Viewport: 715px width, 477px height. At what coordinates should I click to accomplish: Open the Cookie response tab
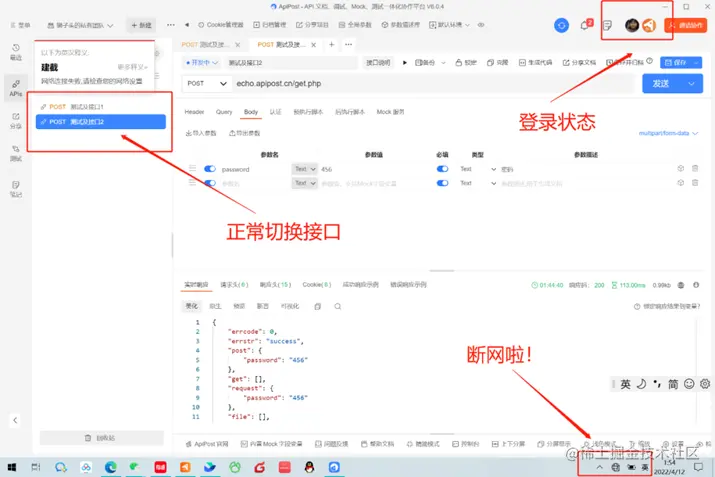(316, 285)
